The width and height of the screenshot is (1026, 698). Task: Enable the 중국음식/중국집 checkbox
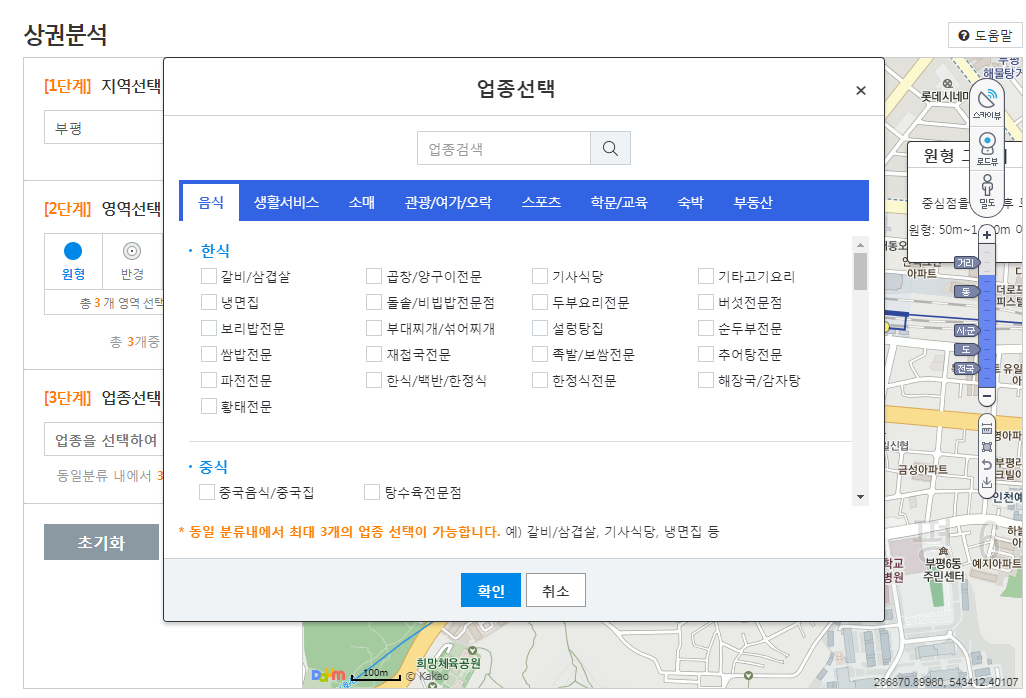pos(207,492)
